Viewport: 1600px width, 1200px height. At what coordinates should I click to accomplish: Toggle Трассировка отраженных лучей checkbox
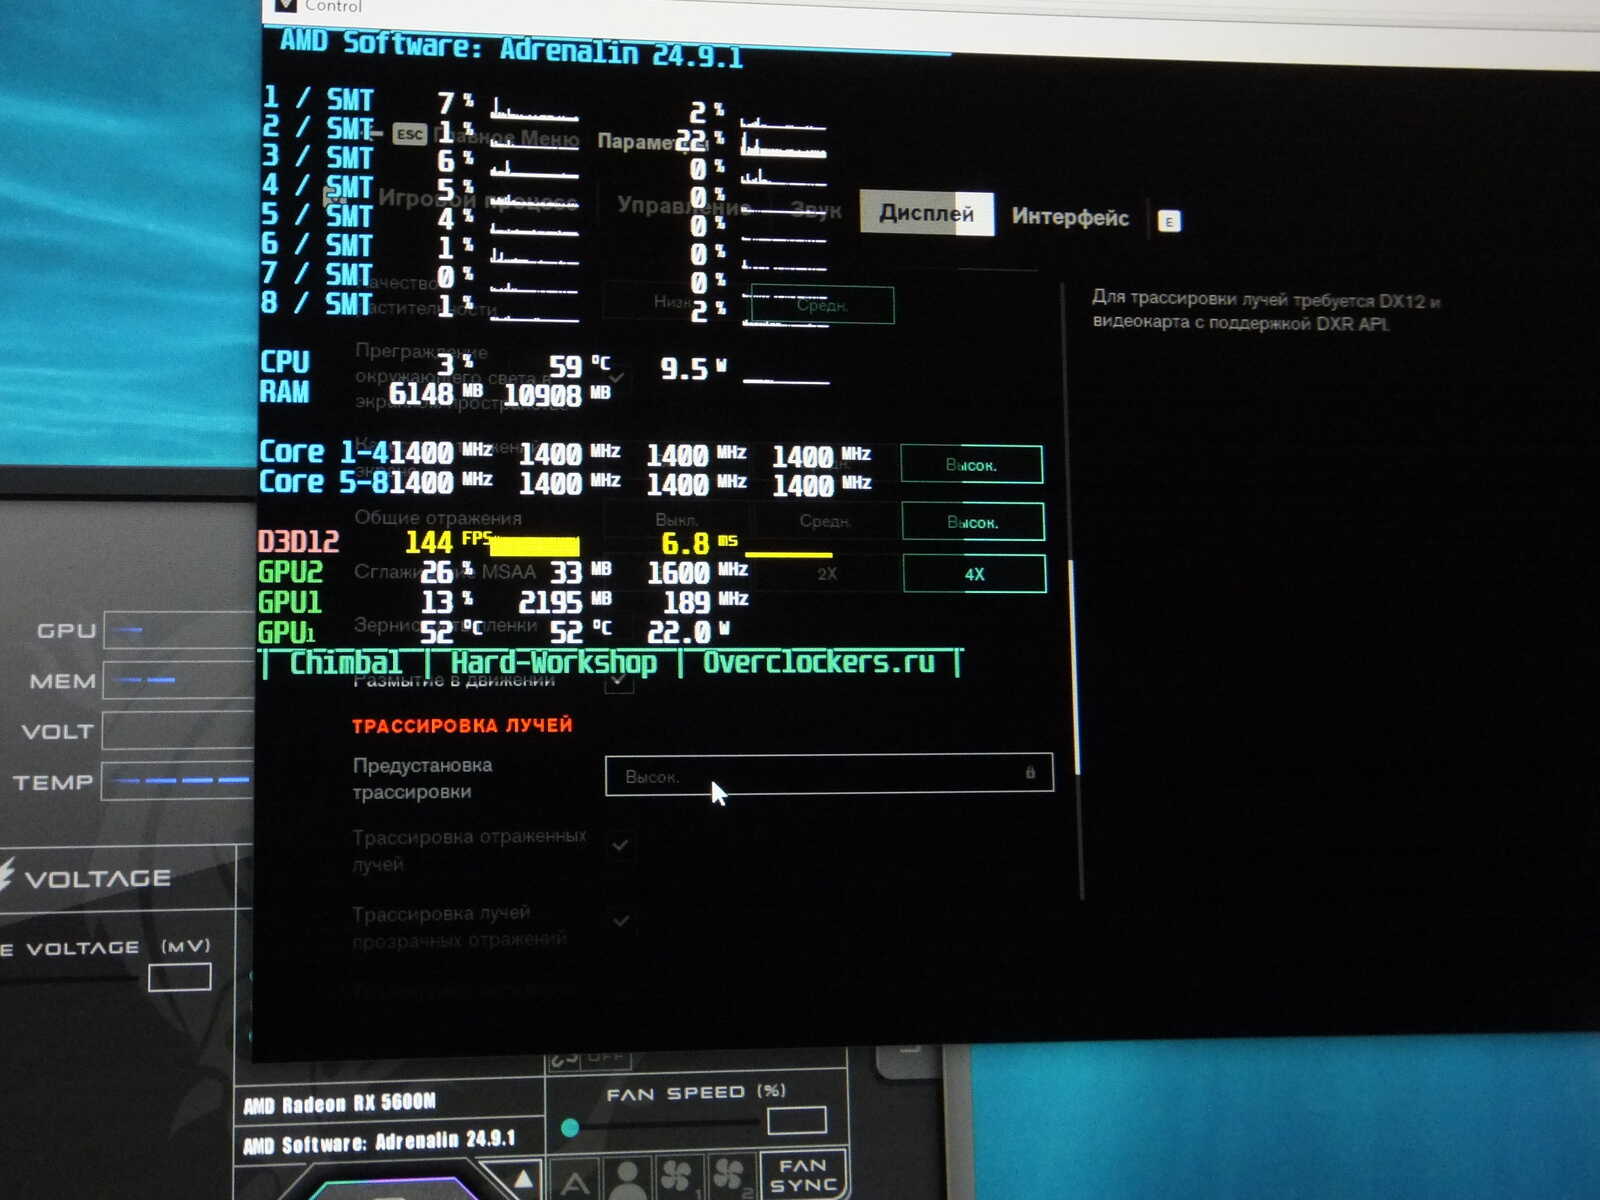coord(620,845)
